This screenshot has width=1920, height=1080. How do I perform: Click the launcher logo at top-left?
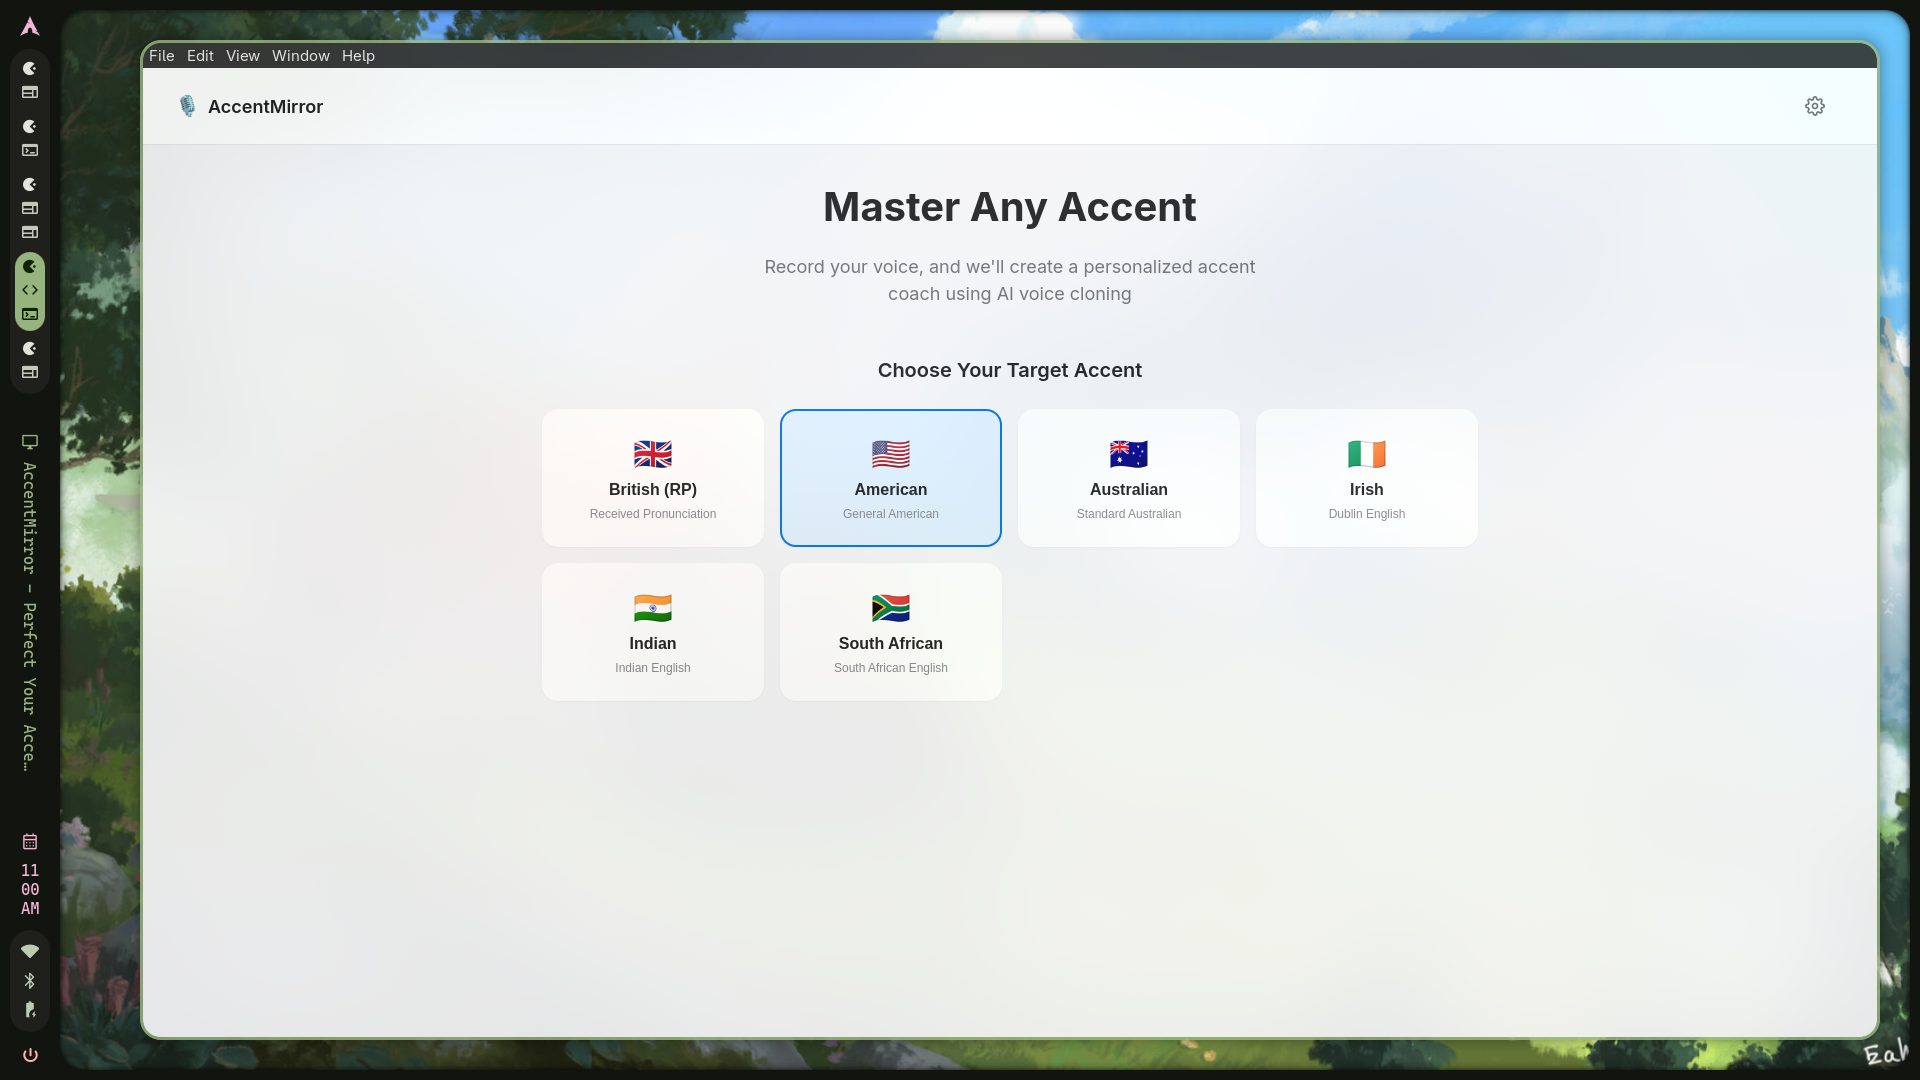(30, 27)
